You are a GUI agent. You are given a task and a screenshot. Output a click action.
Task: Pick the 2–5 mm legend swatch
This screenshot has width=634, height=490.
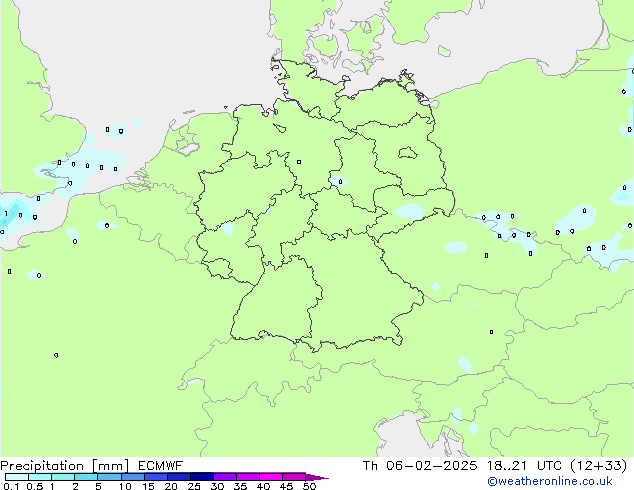(86, 477)
